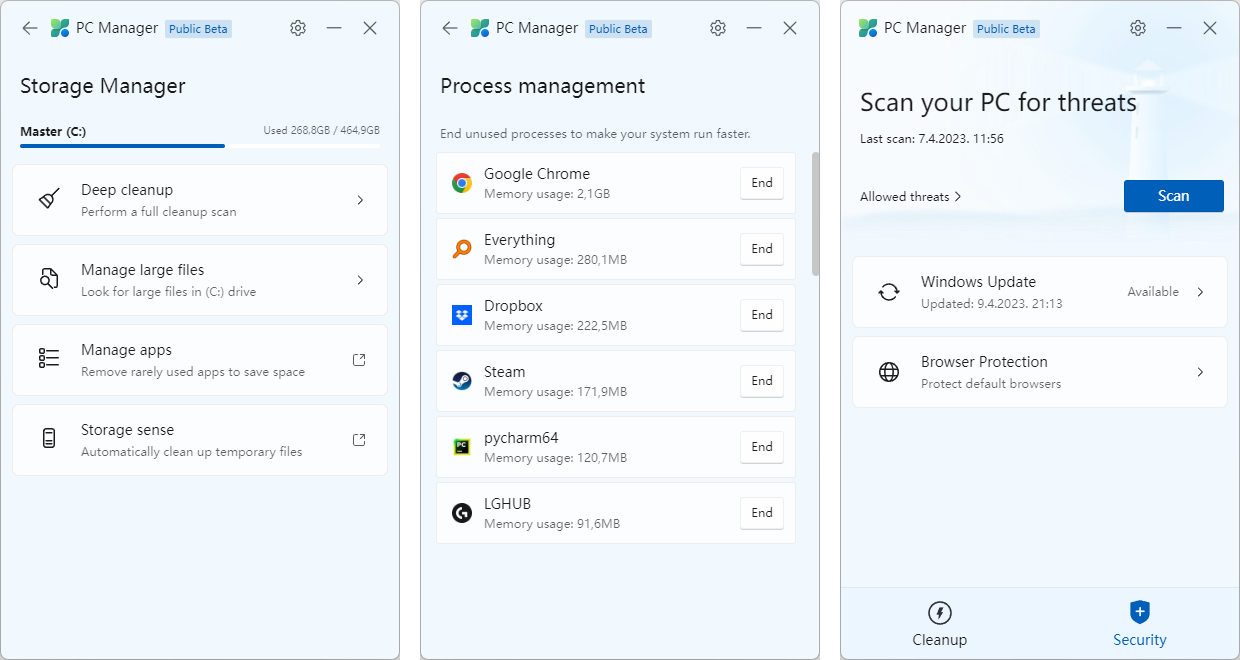
Task: Click the PC Manager logo in Security window
Action: [868, 28]
